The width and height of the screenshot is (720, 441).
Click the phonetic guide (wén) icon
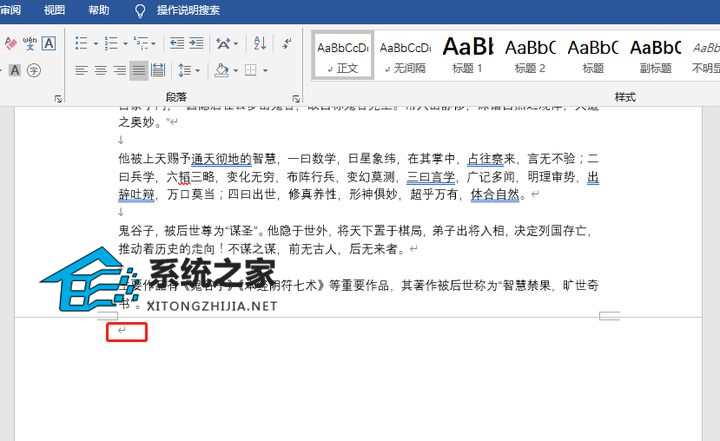click(x=30, y=43)
